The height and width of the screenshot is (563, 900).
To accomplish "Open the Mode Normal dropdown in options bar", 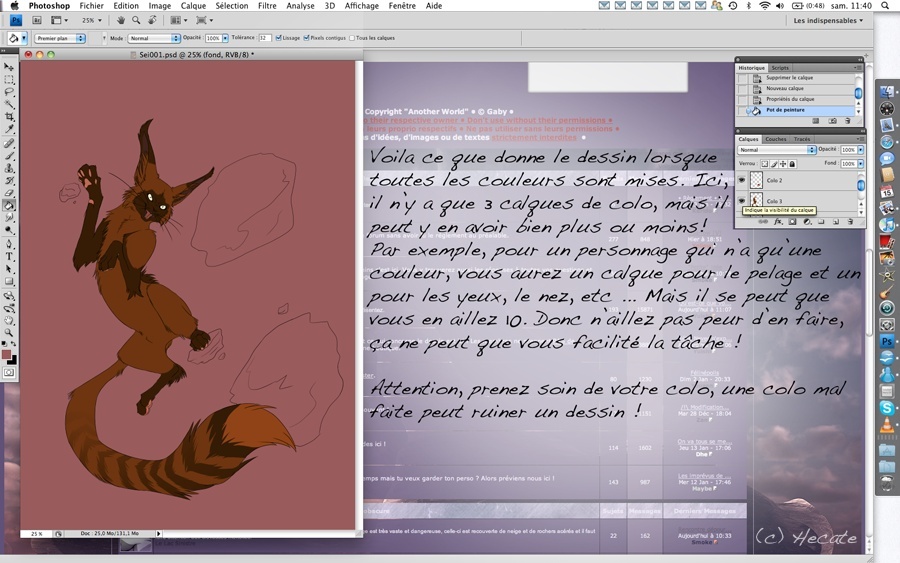I will click(153, 38).
